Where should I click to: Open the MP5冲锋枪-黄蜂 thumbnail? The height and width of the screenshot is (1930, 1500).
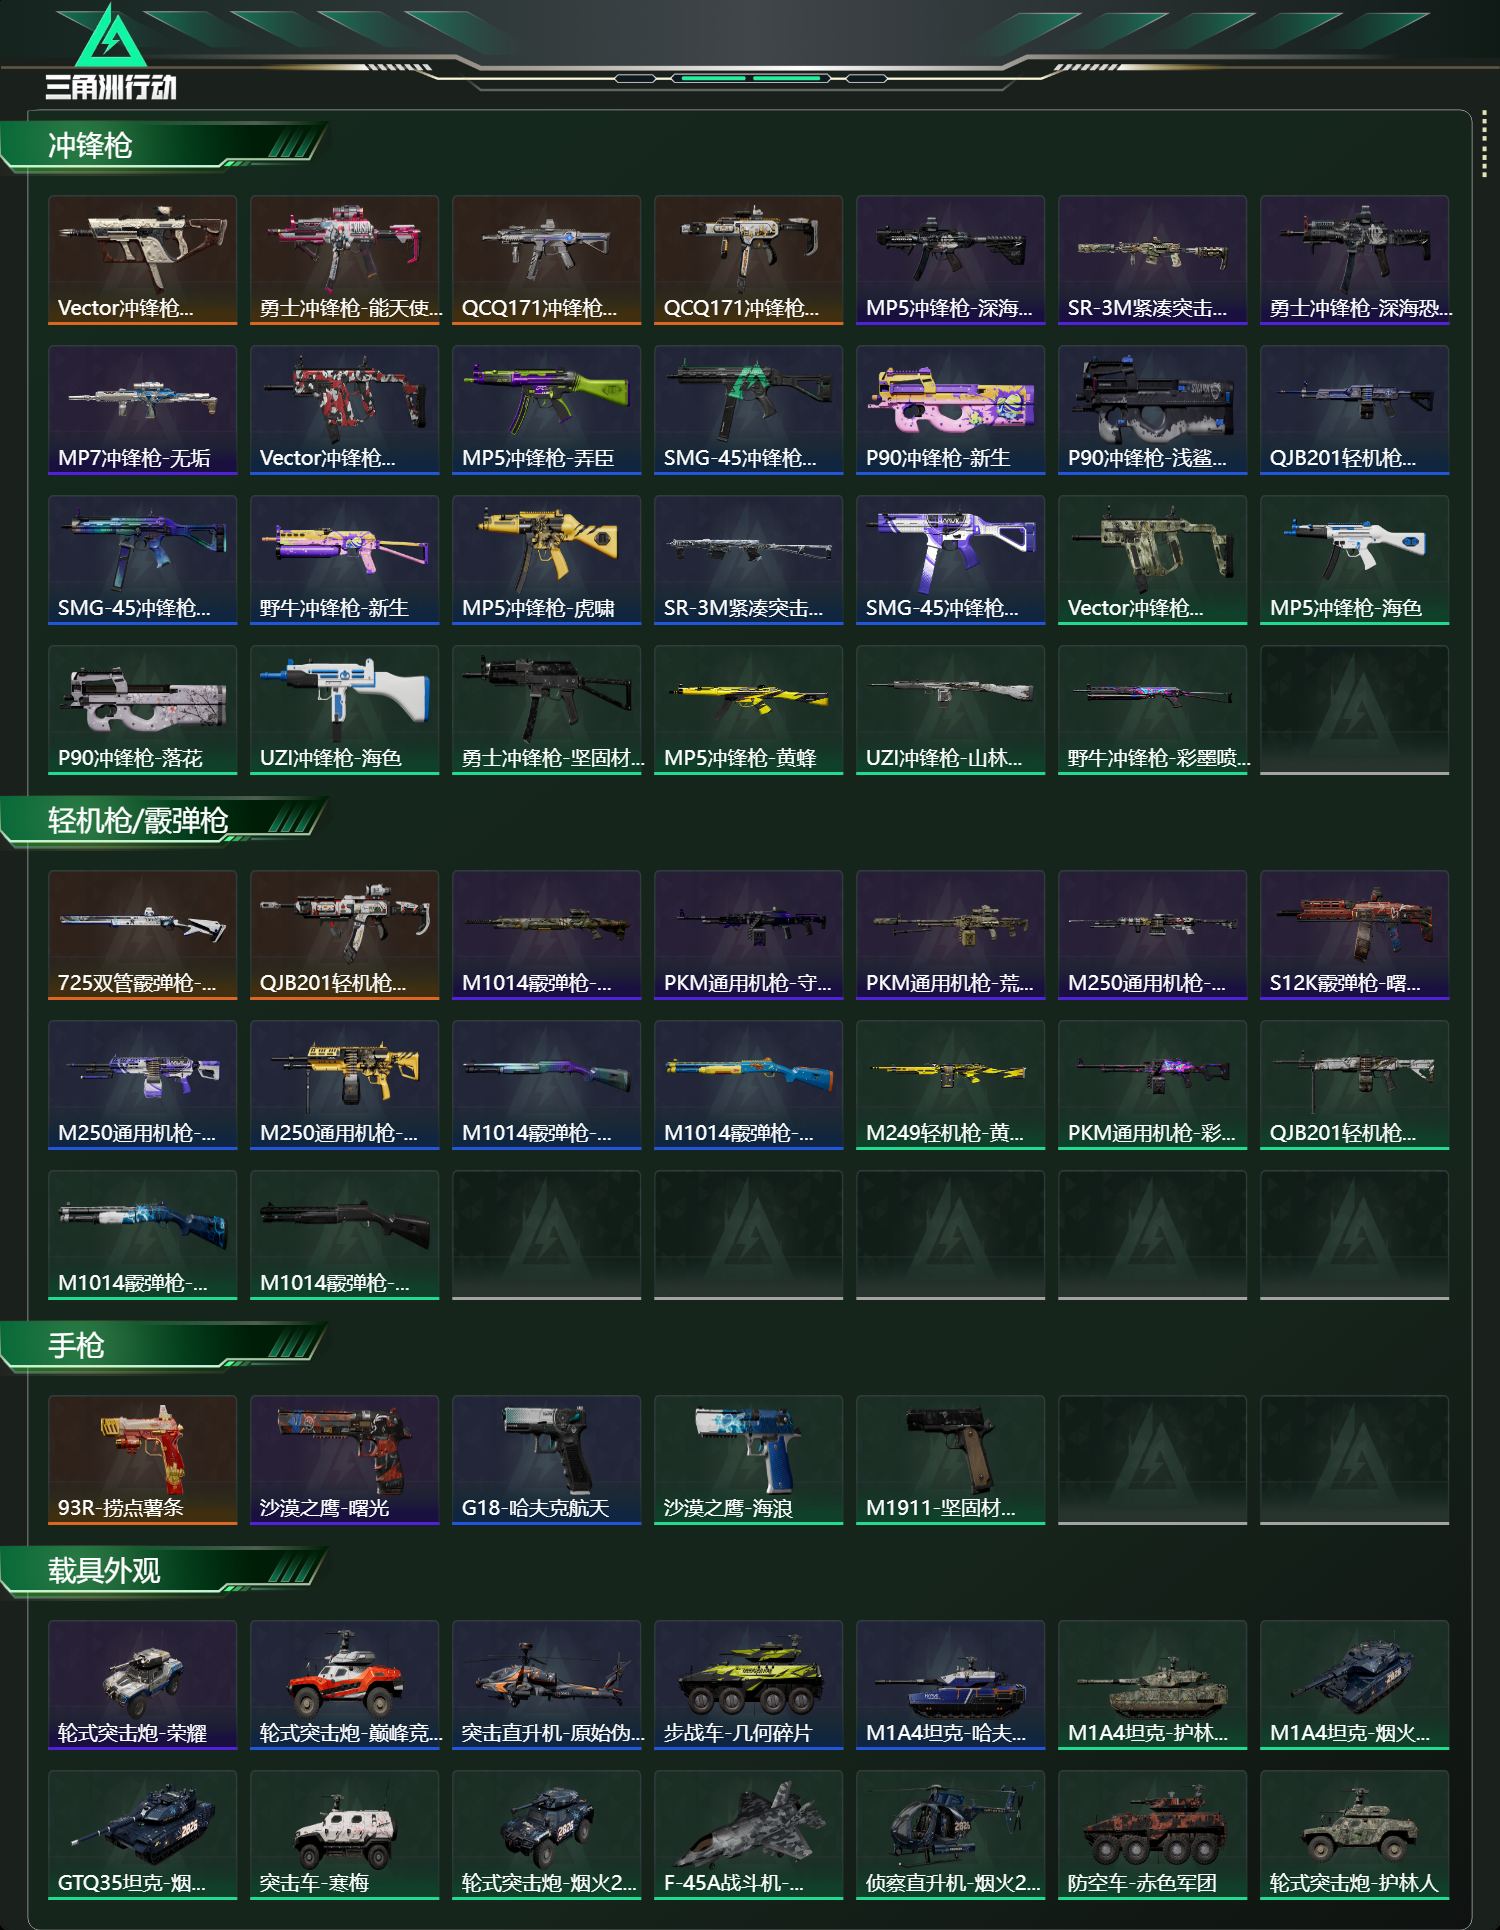pyautogui.click(x=749, y=709)
